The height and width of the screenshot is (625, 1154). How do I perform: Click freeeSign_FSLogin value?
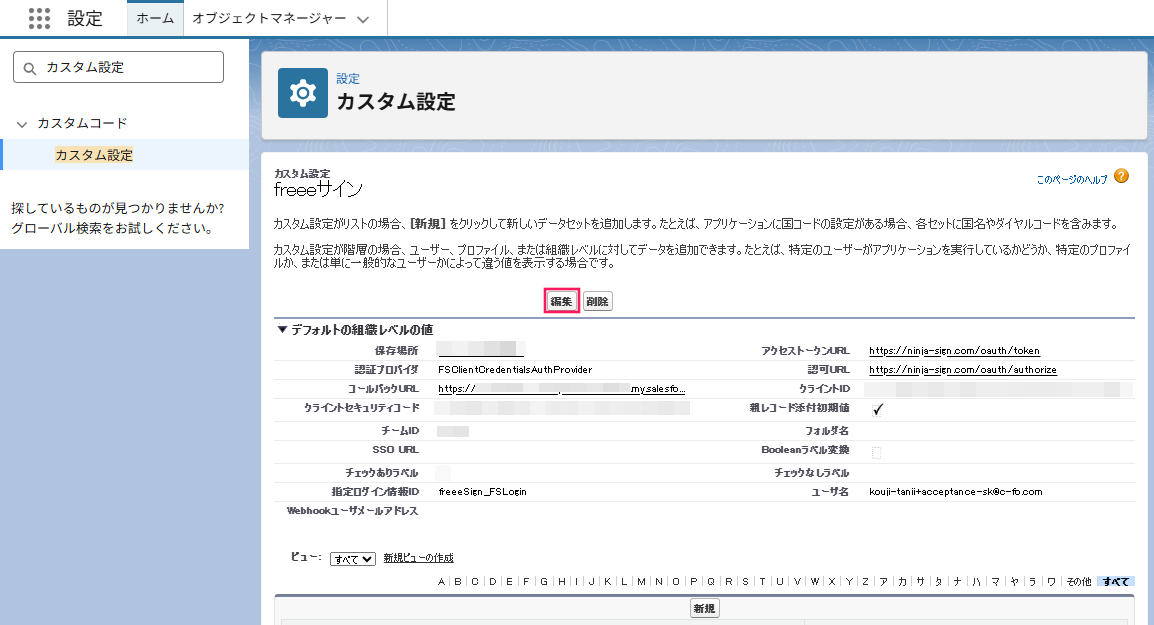coord(483,492)
